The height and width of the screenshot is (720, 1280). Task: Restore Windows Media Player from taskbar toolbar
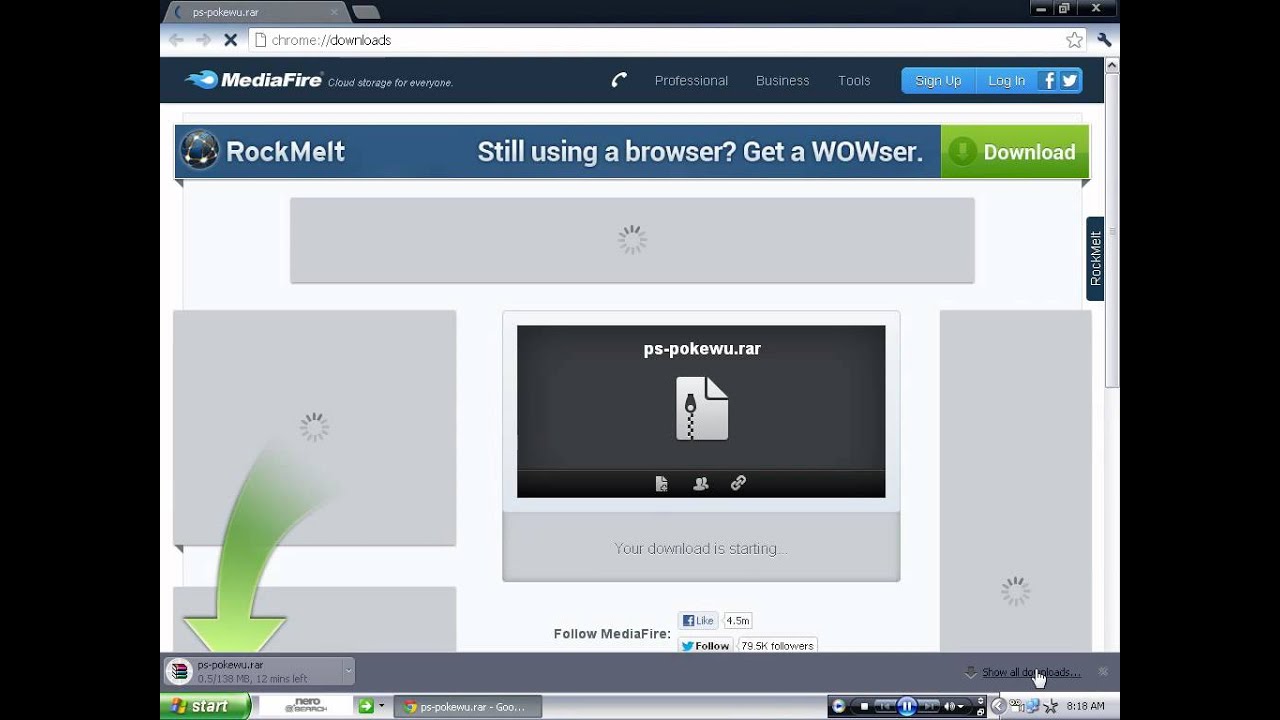coord(982,711)
